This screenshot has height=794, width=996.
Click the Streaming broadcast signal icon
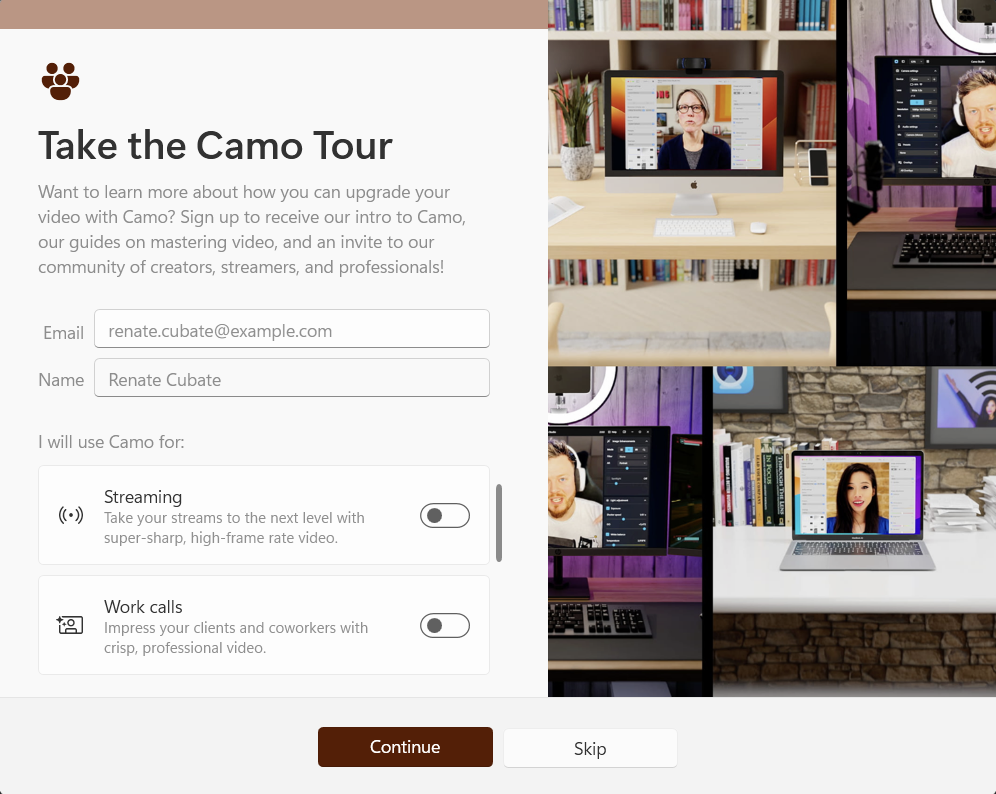[71, 515]
